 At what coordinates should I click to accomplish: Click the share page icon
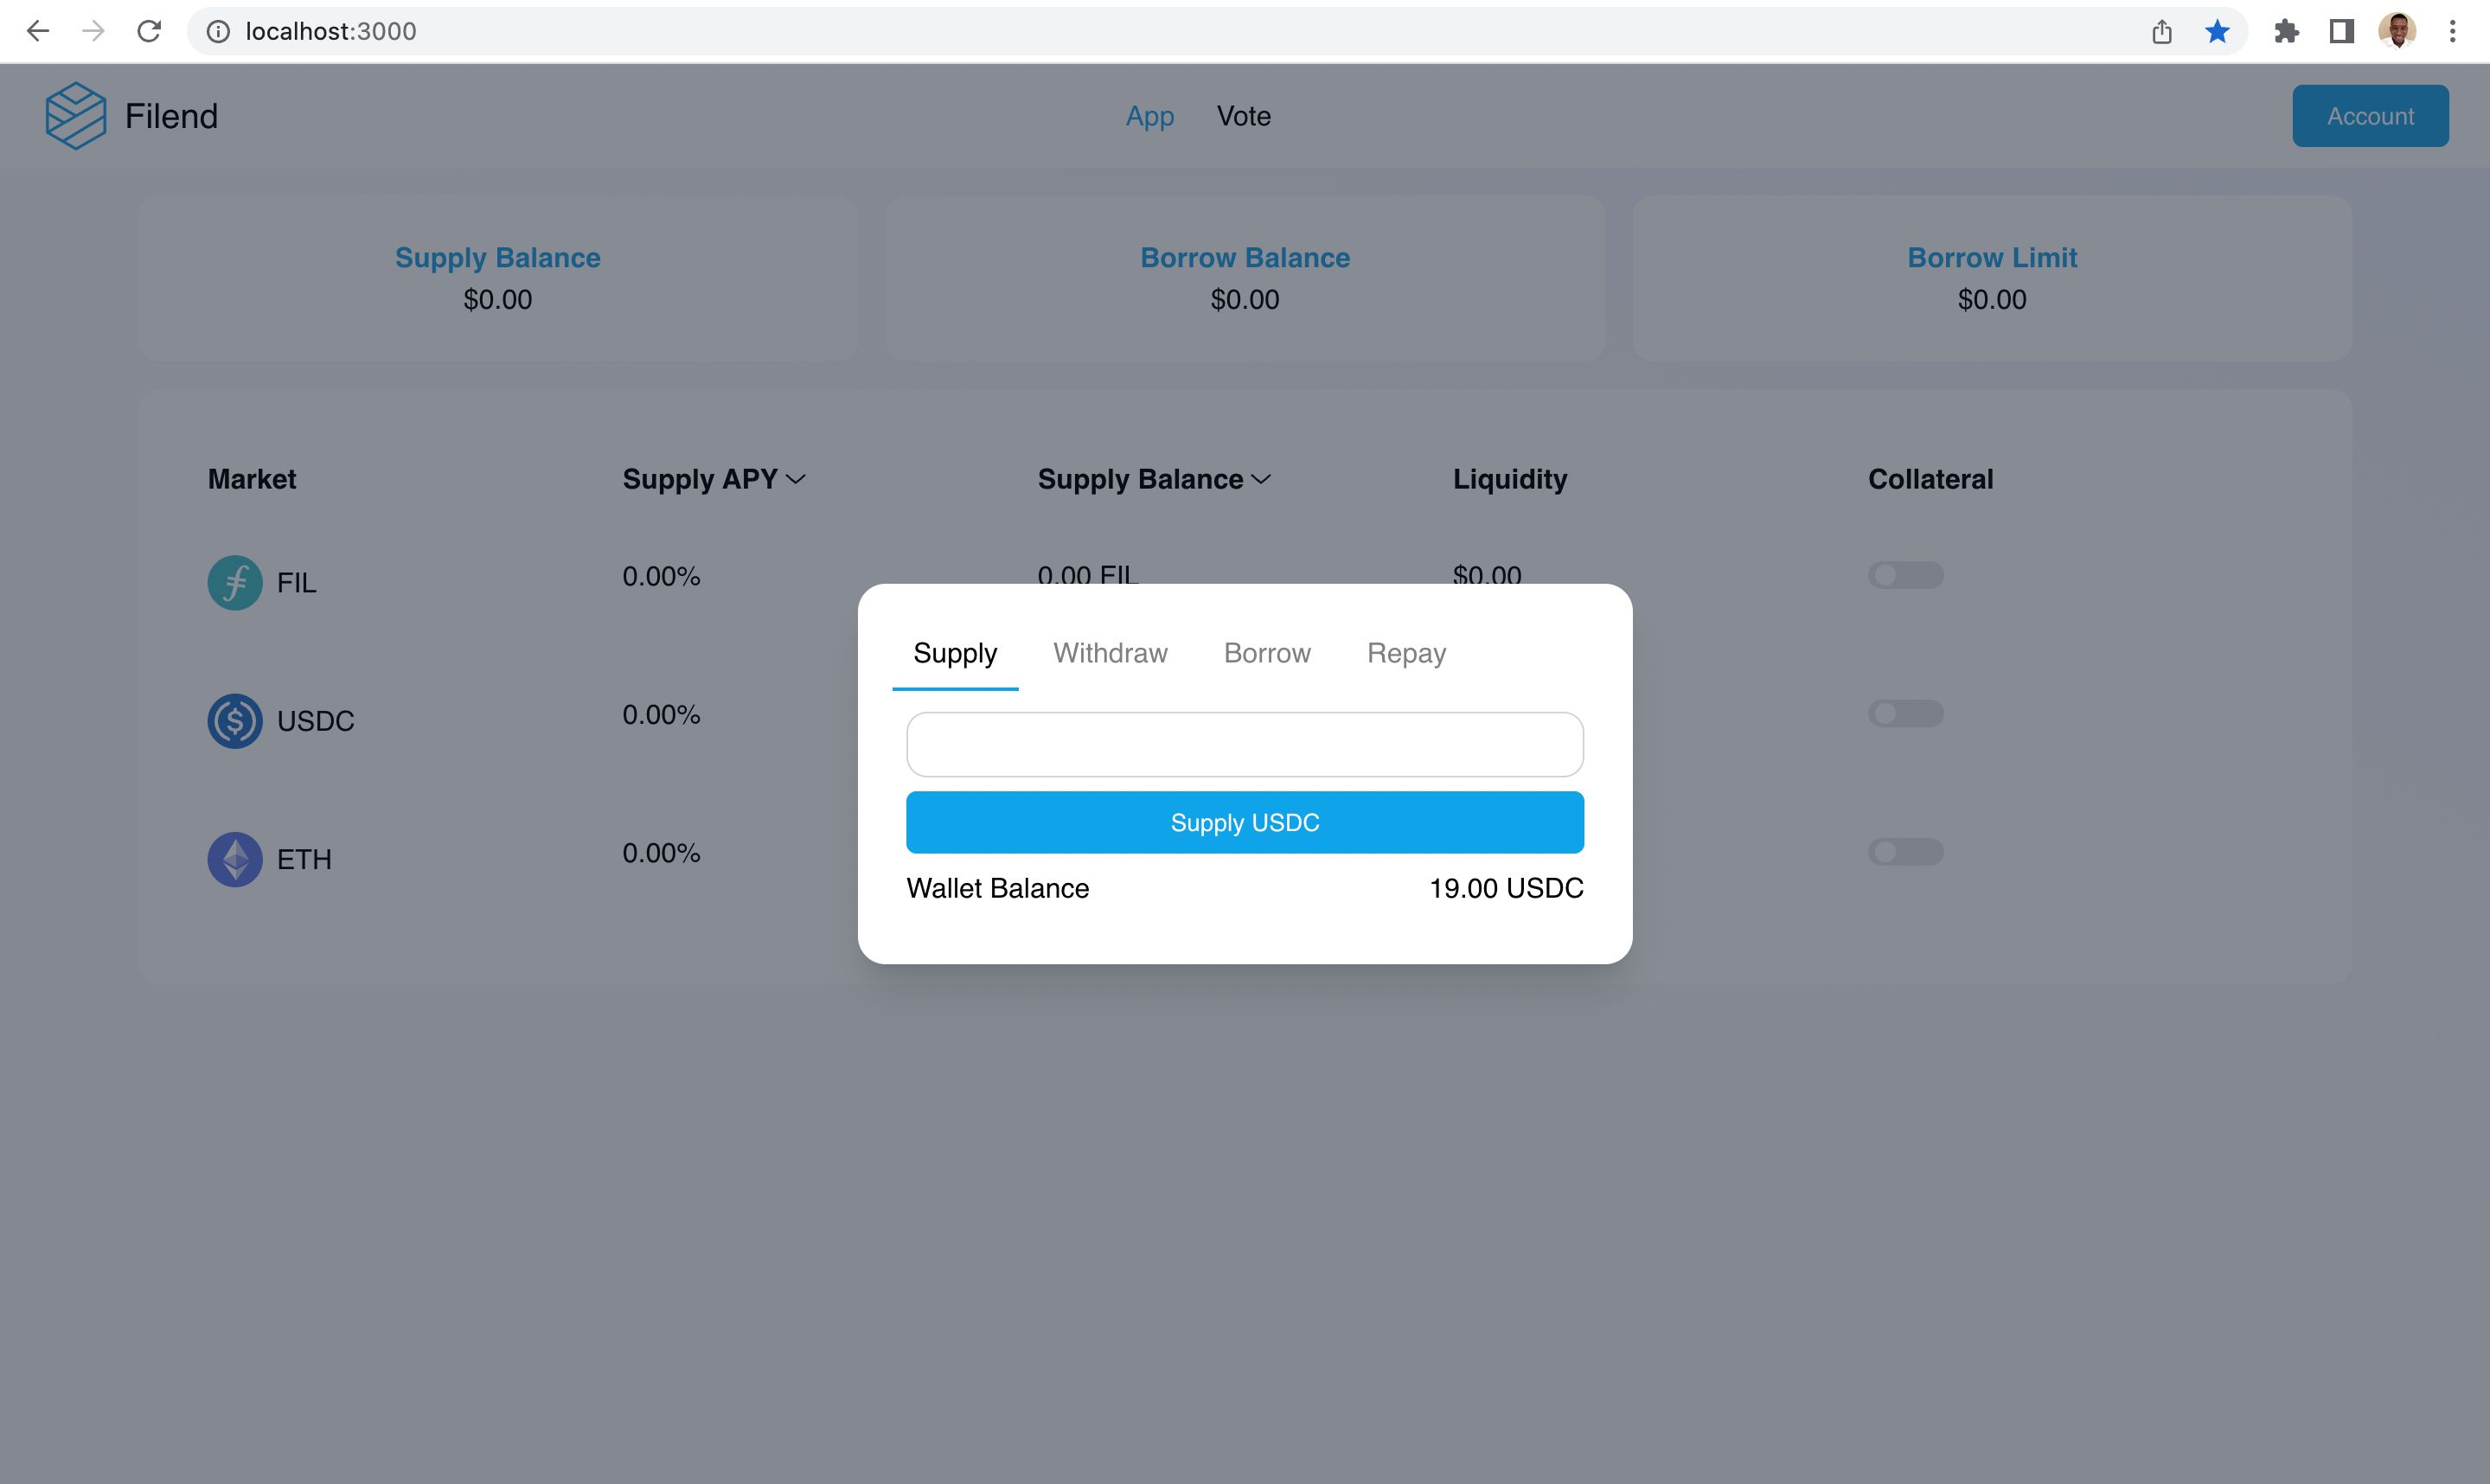2162,32
